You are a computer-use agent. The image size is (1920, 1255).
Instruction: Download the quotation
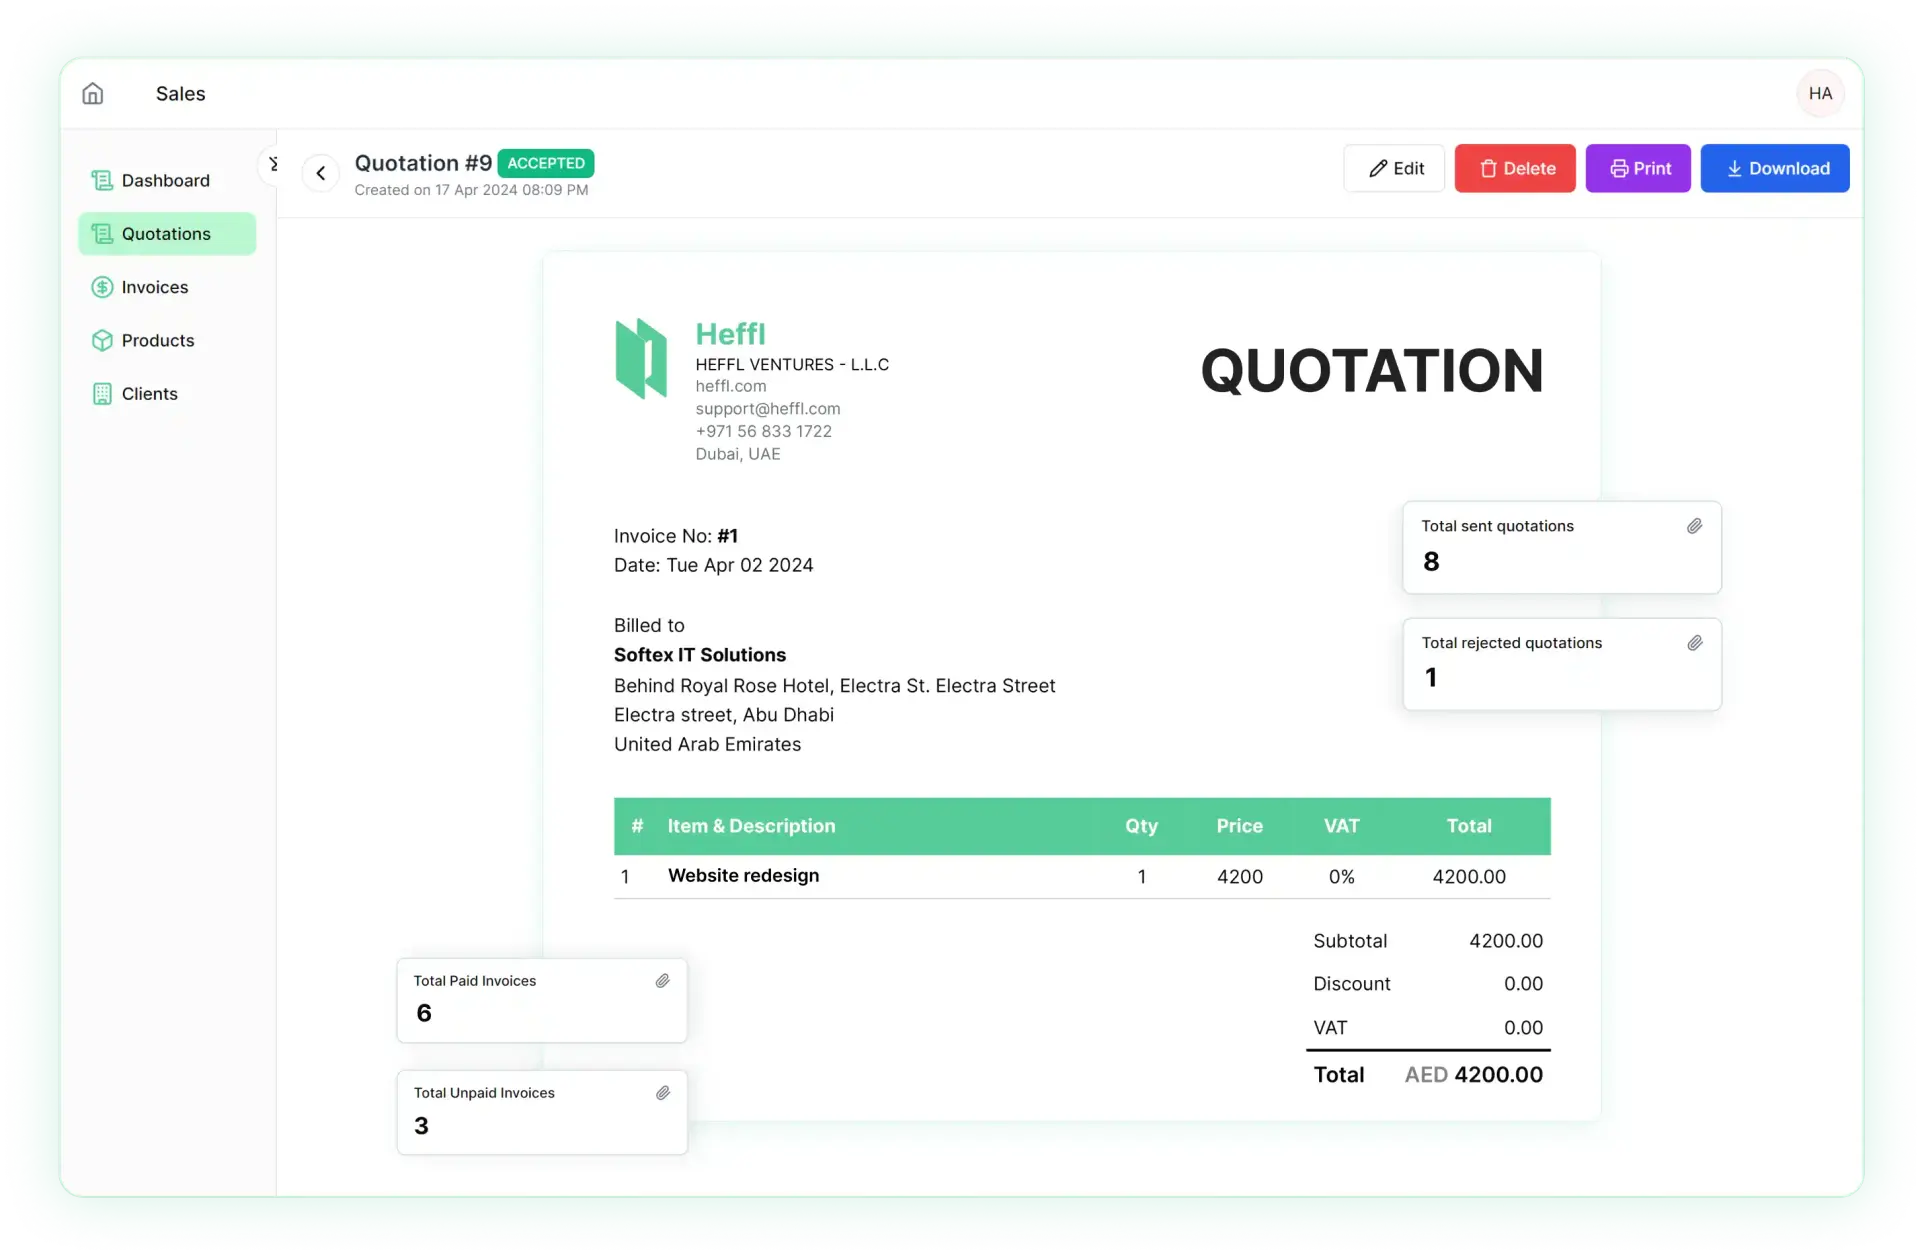click(x=1775, y=169)
